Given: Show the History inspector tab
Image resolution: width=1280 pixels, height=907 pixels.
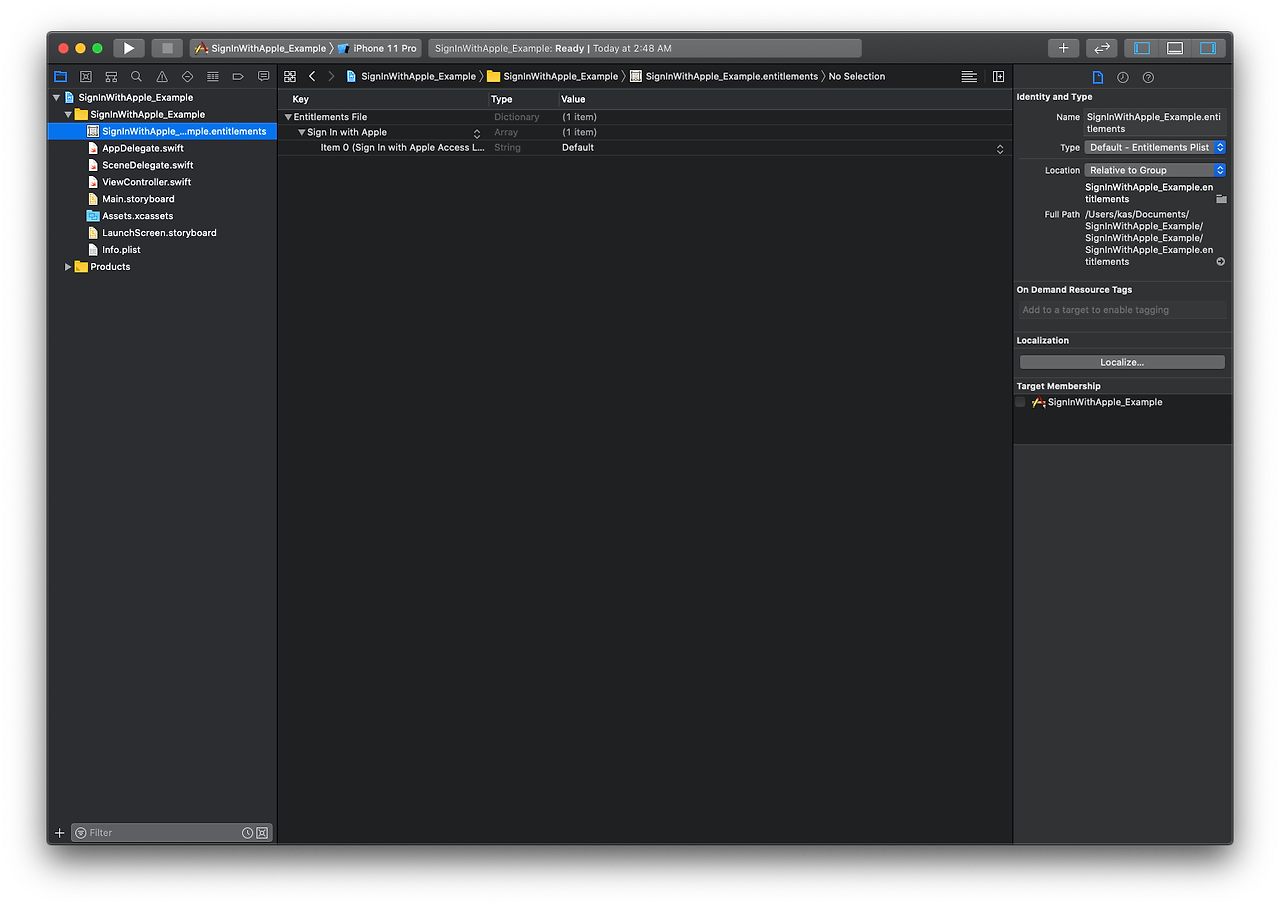Looking at the screenshot, I should (x=1123, y=77).
